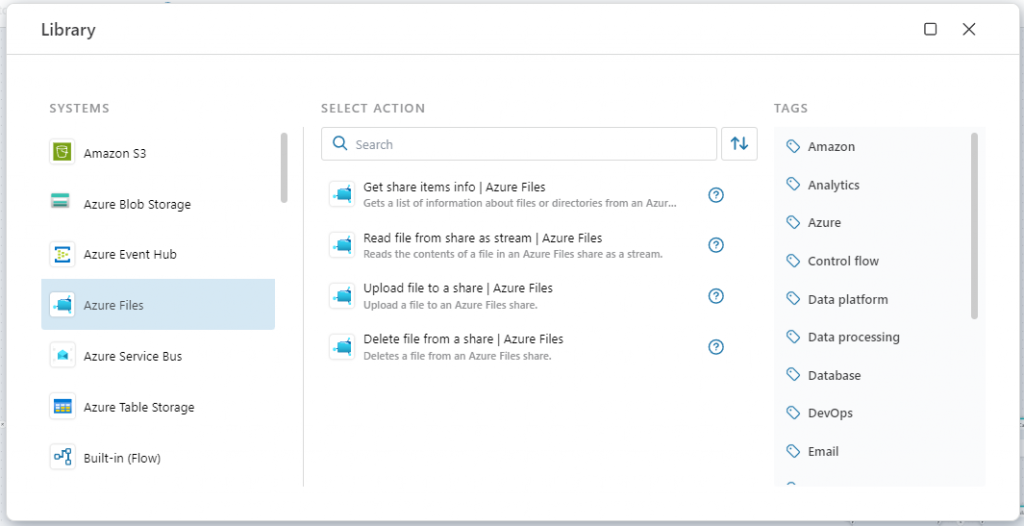Click the Azure Blob Storage icon
The image size is (1024, 526).
[x=60, y=201]
